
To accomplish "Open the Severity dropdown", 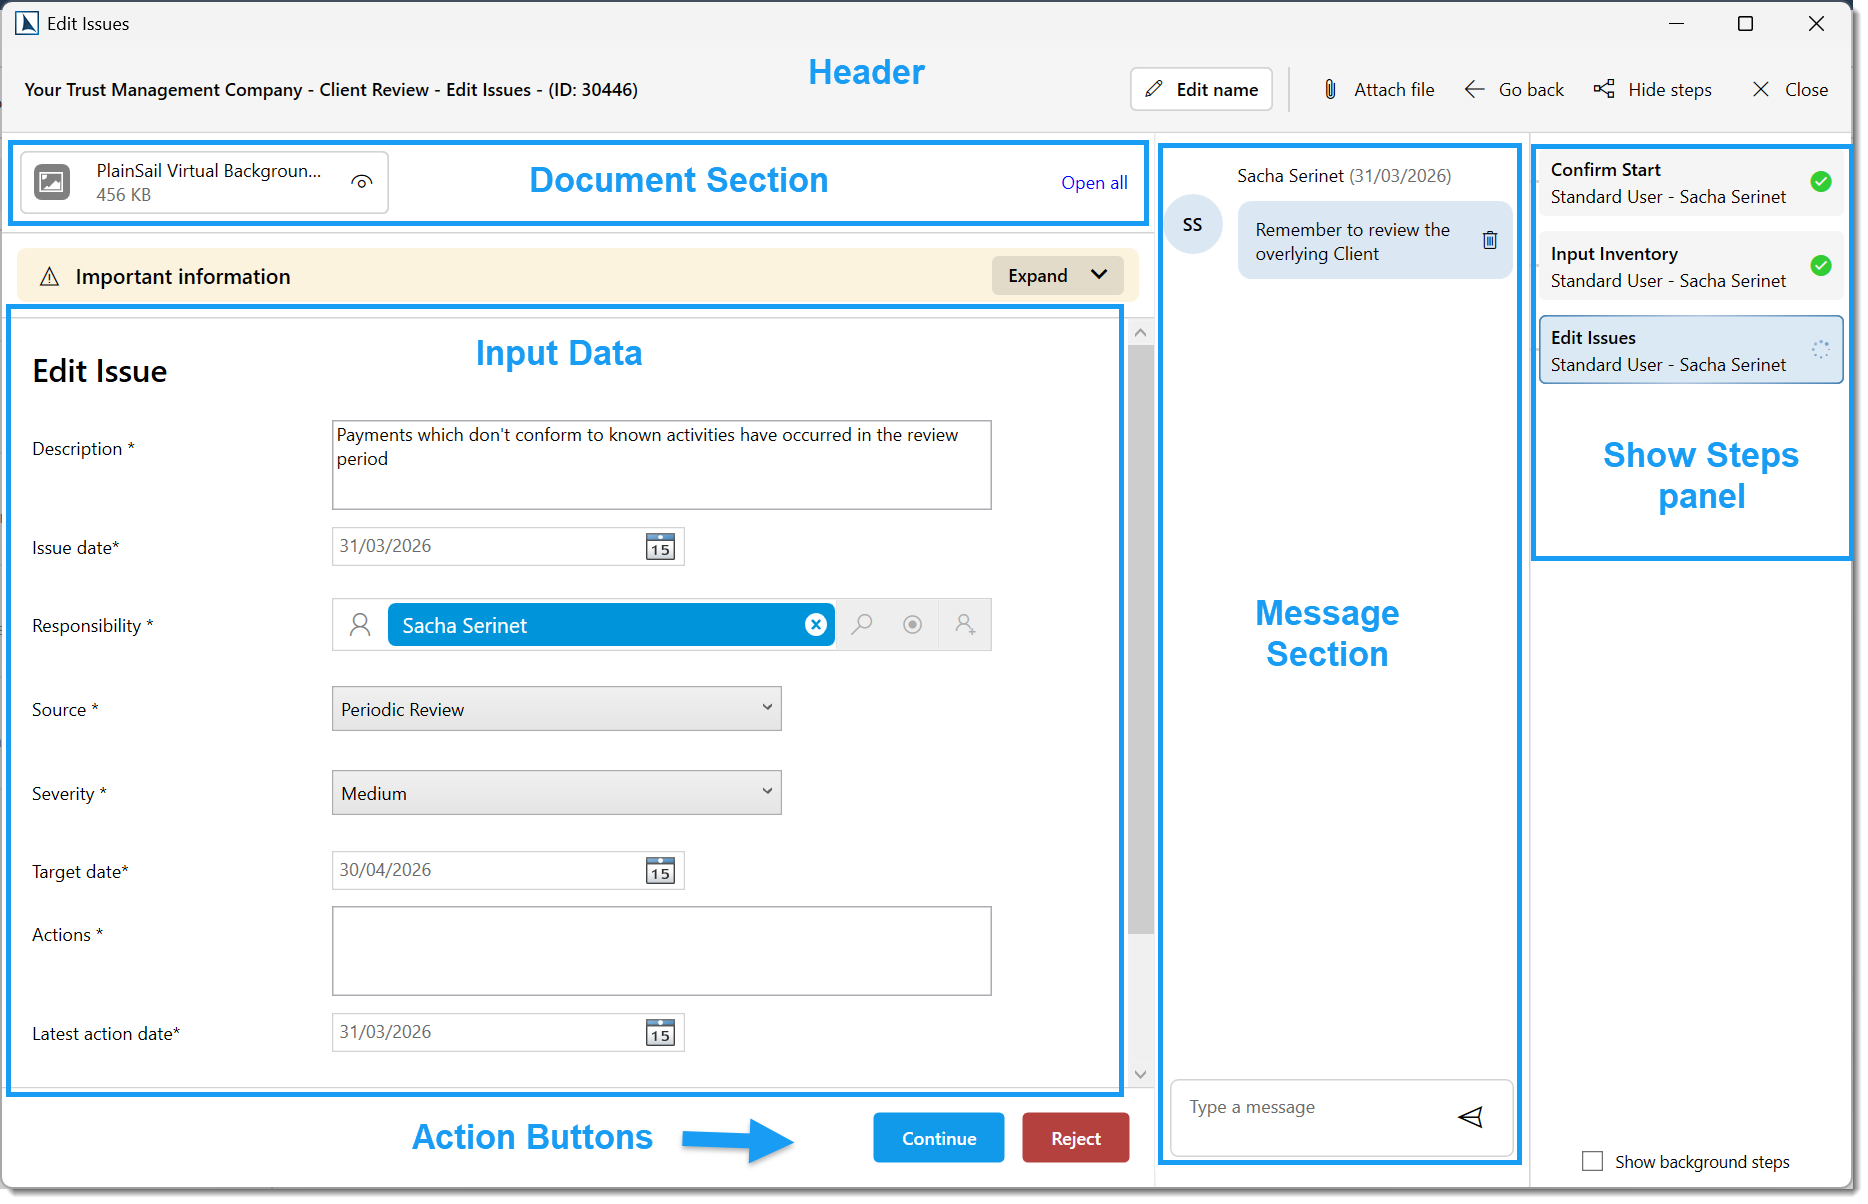I will pos(556,792).
